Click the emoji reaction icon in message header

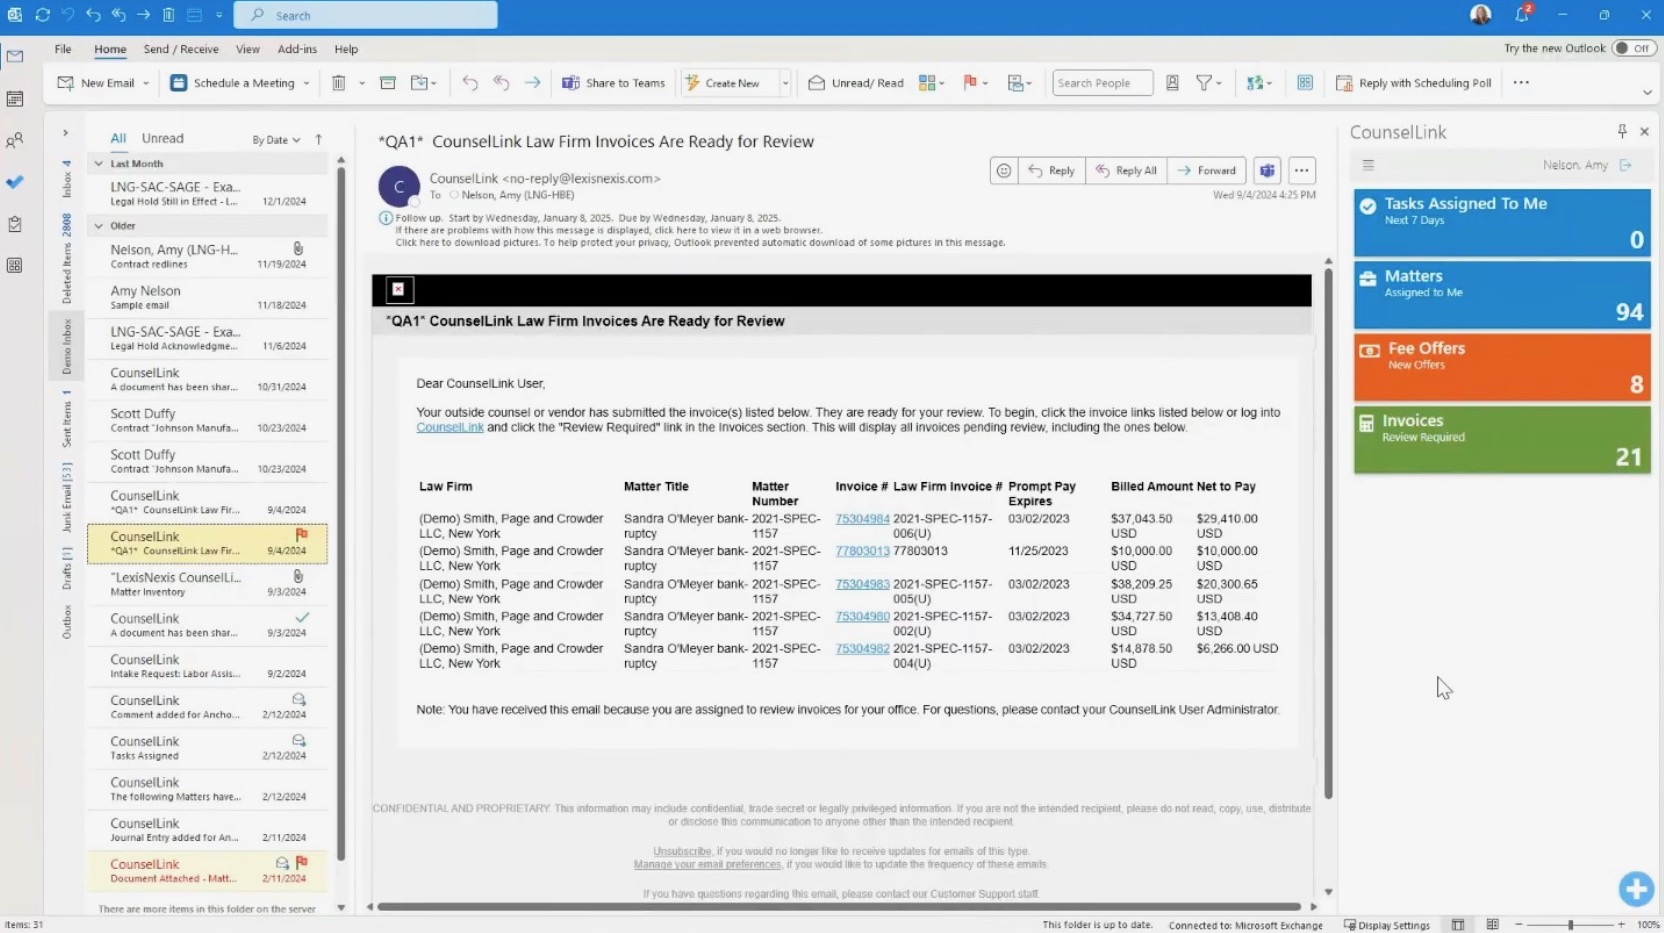point(1003,171)
